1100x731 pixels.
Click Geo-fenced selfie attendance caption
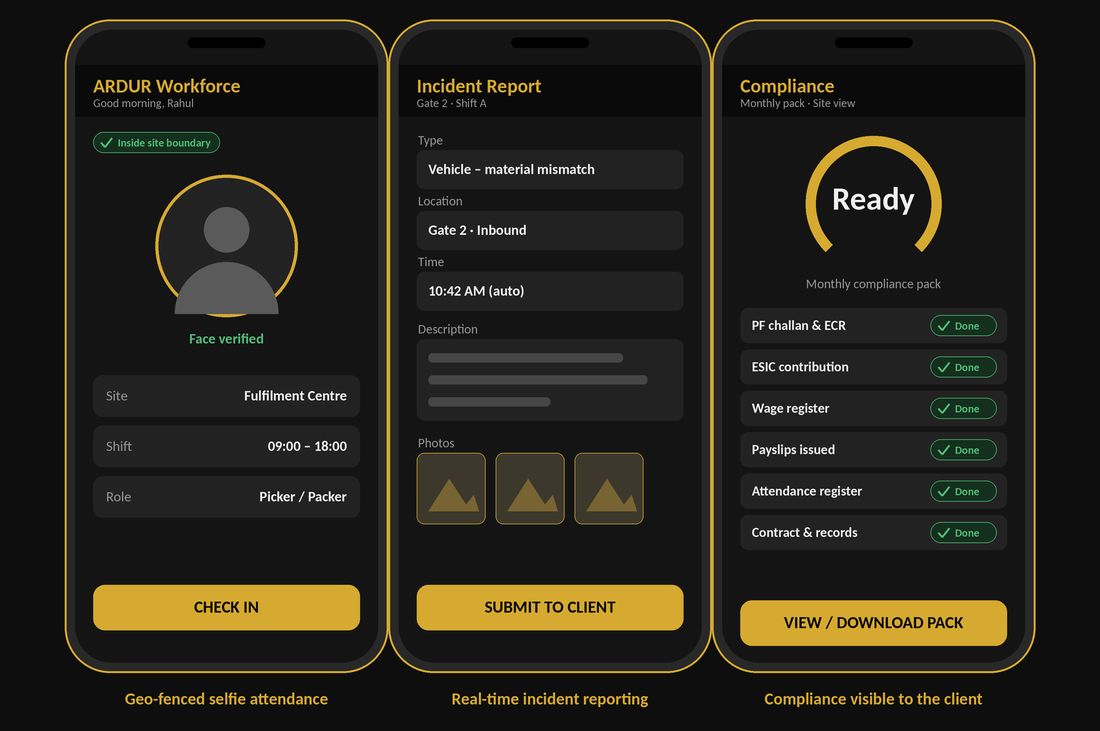coord(226,699)
